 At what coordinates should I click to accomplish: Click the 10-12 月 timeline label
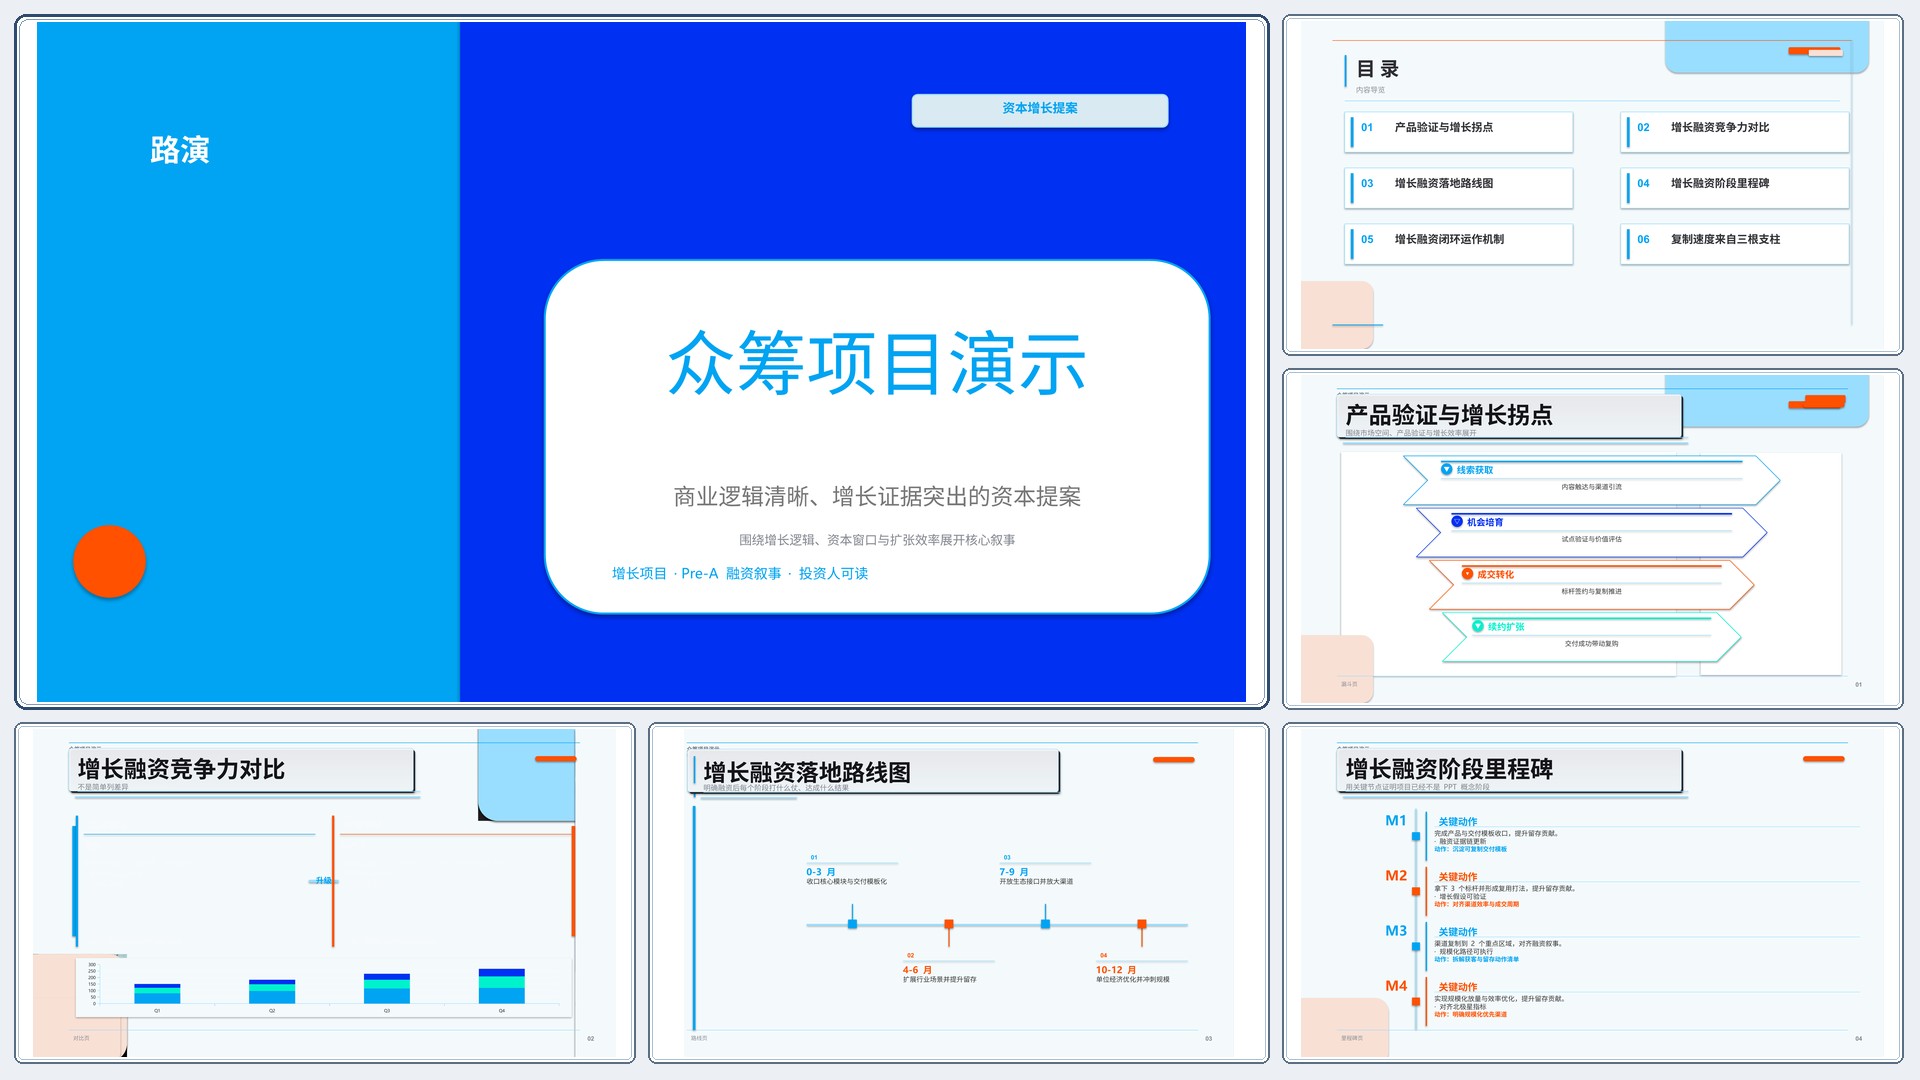[x=1116, y=970]
